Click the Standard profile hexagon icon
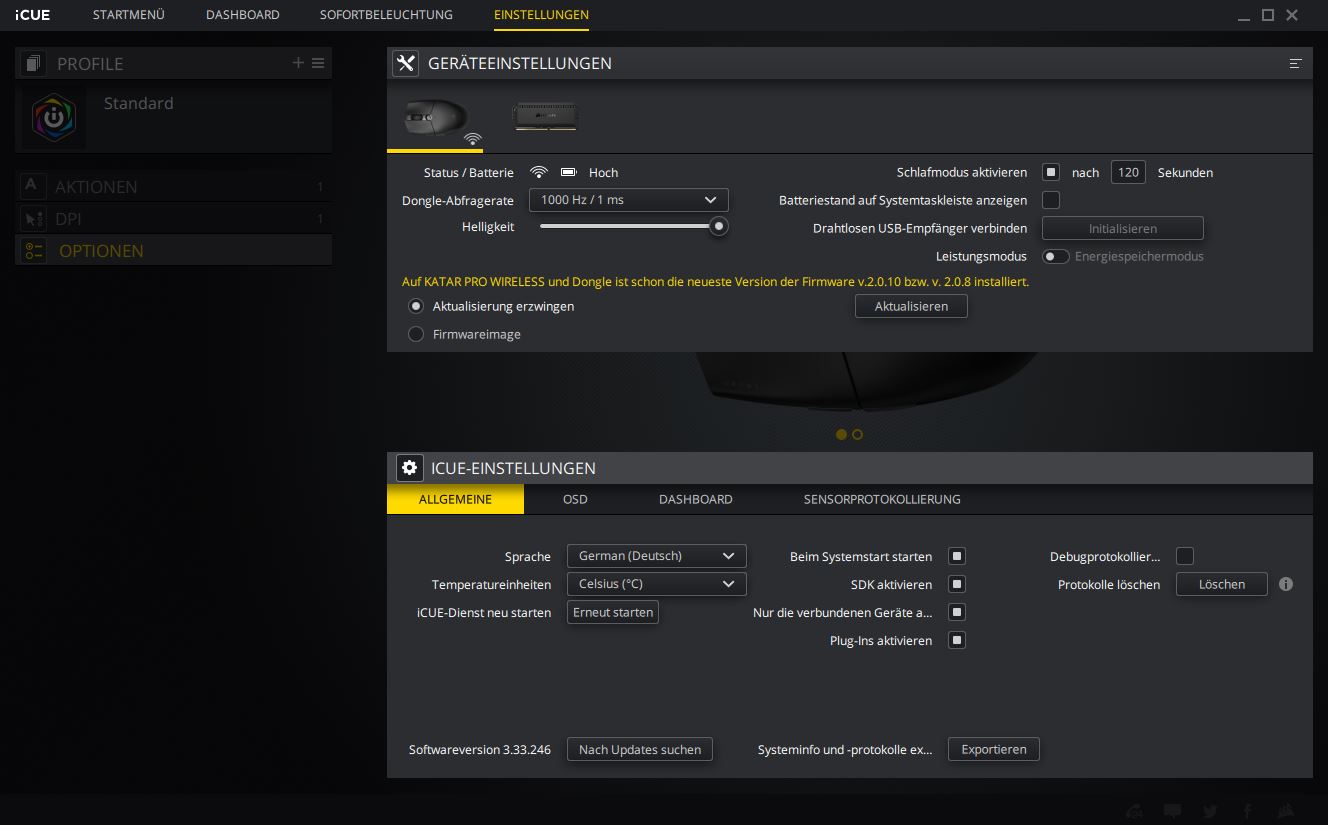Viewport: 1328px width, 825px height. [x=54, y=117]
